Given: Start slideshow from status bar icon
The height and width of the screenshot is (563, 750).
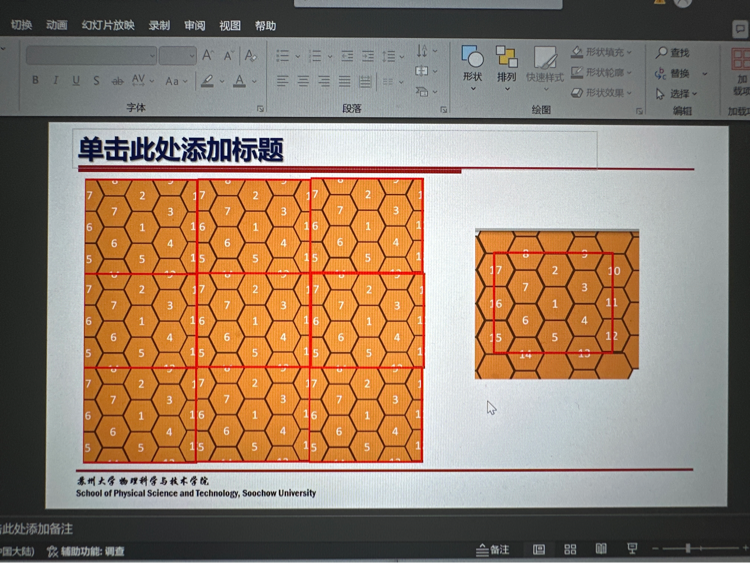Looking at the screenshot, I should [631, 549].
